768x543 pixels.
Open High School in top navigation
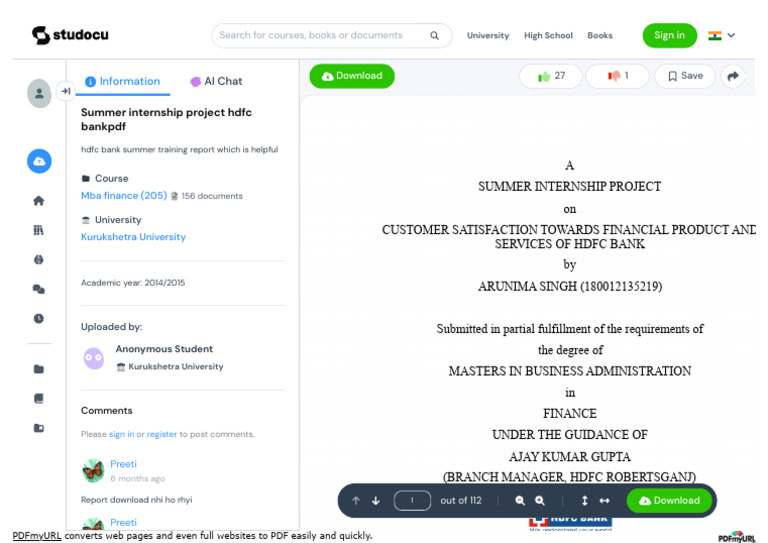click(x=548, y=35)
